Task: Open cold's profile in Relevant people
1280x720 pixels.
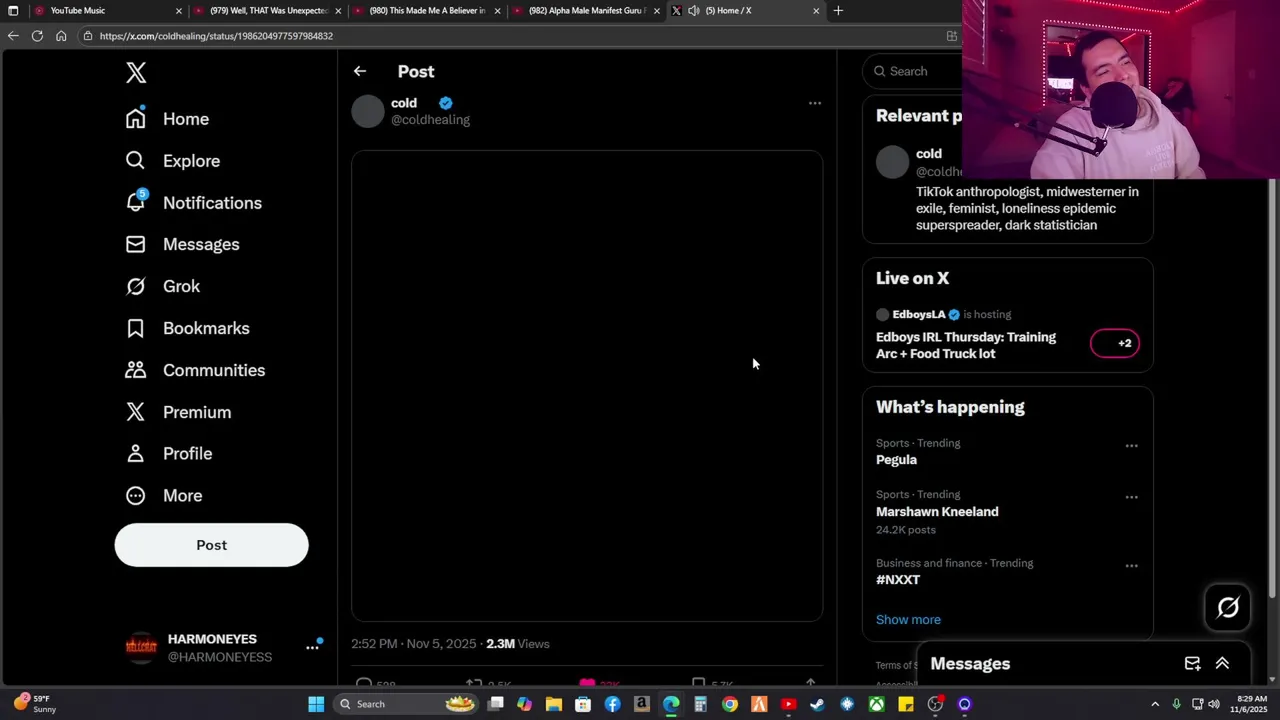Action: 929,154
